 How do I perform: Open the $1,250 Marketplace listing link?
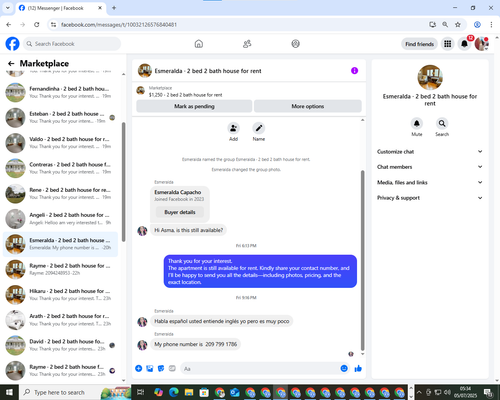click(185, 95)
